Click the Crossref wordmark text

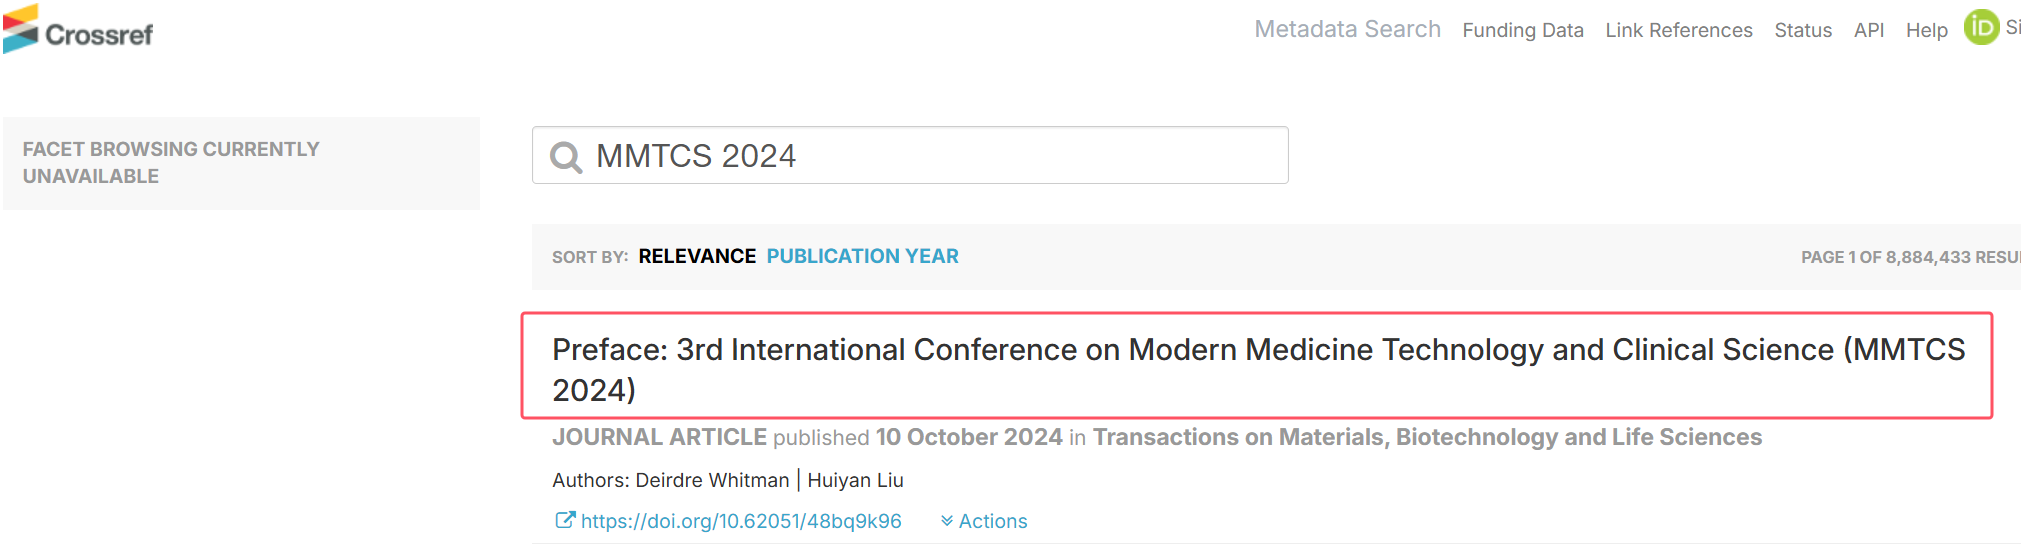[99, 35]
